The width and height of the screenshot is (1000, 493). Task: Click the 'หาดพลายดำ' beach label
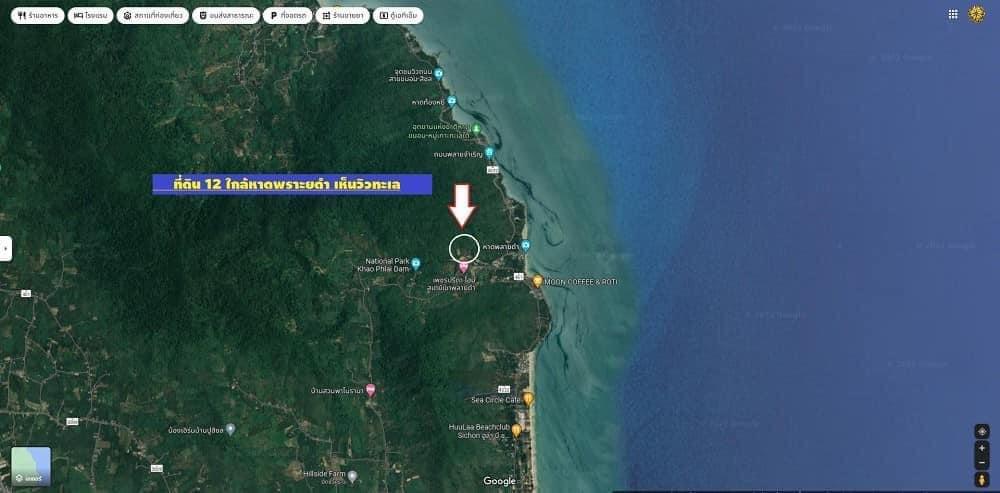pyautogui.click(x=500, y=246)
